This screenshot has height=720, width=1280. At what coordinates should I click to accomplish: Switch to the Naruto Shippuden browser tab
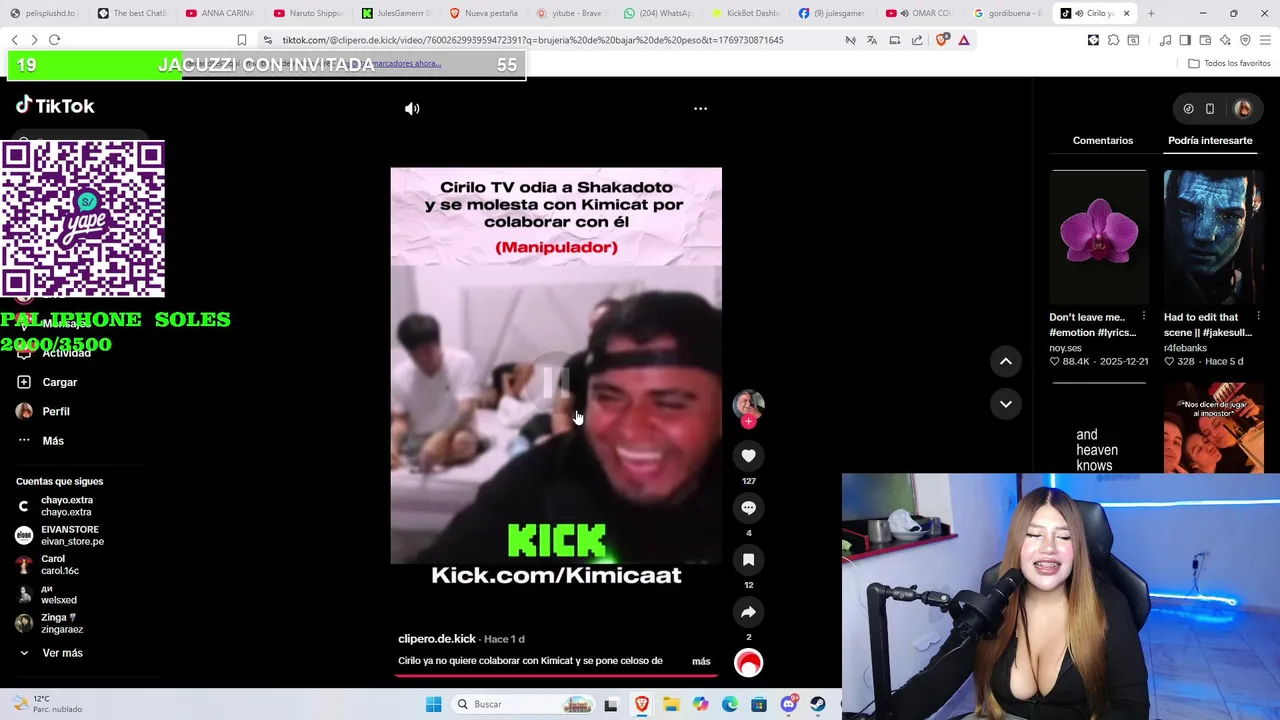(309, 13)
